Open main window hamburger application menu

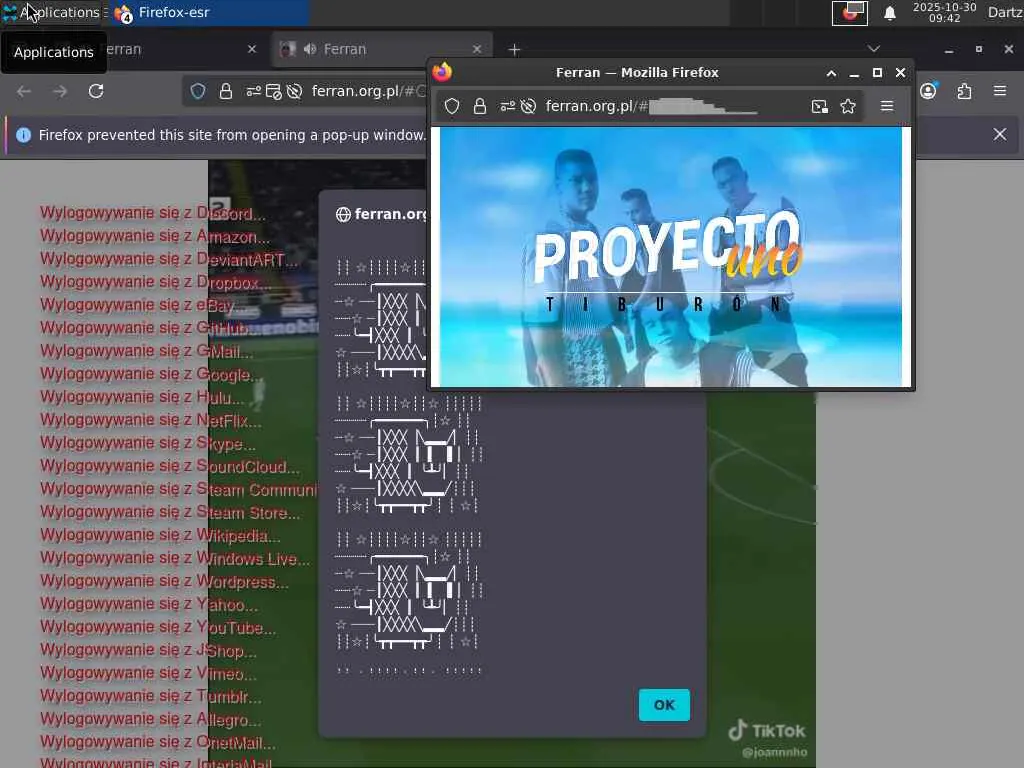[1000, 91]
